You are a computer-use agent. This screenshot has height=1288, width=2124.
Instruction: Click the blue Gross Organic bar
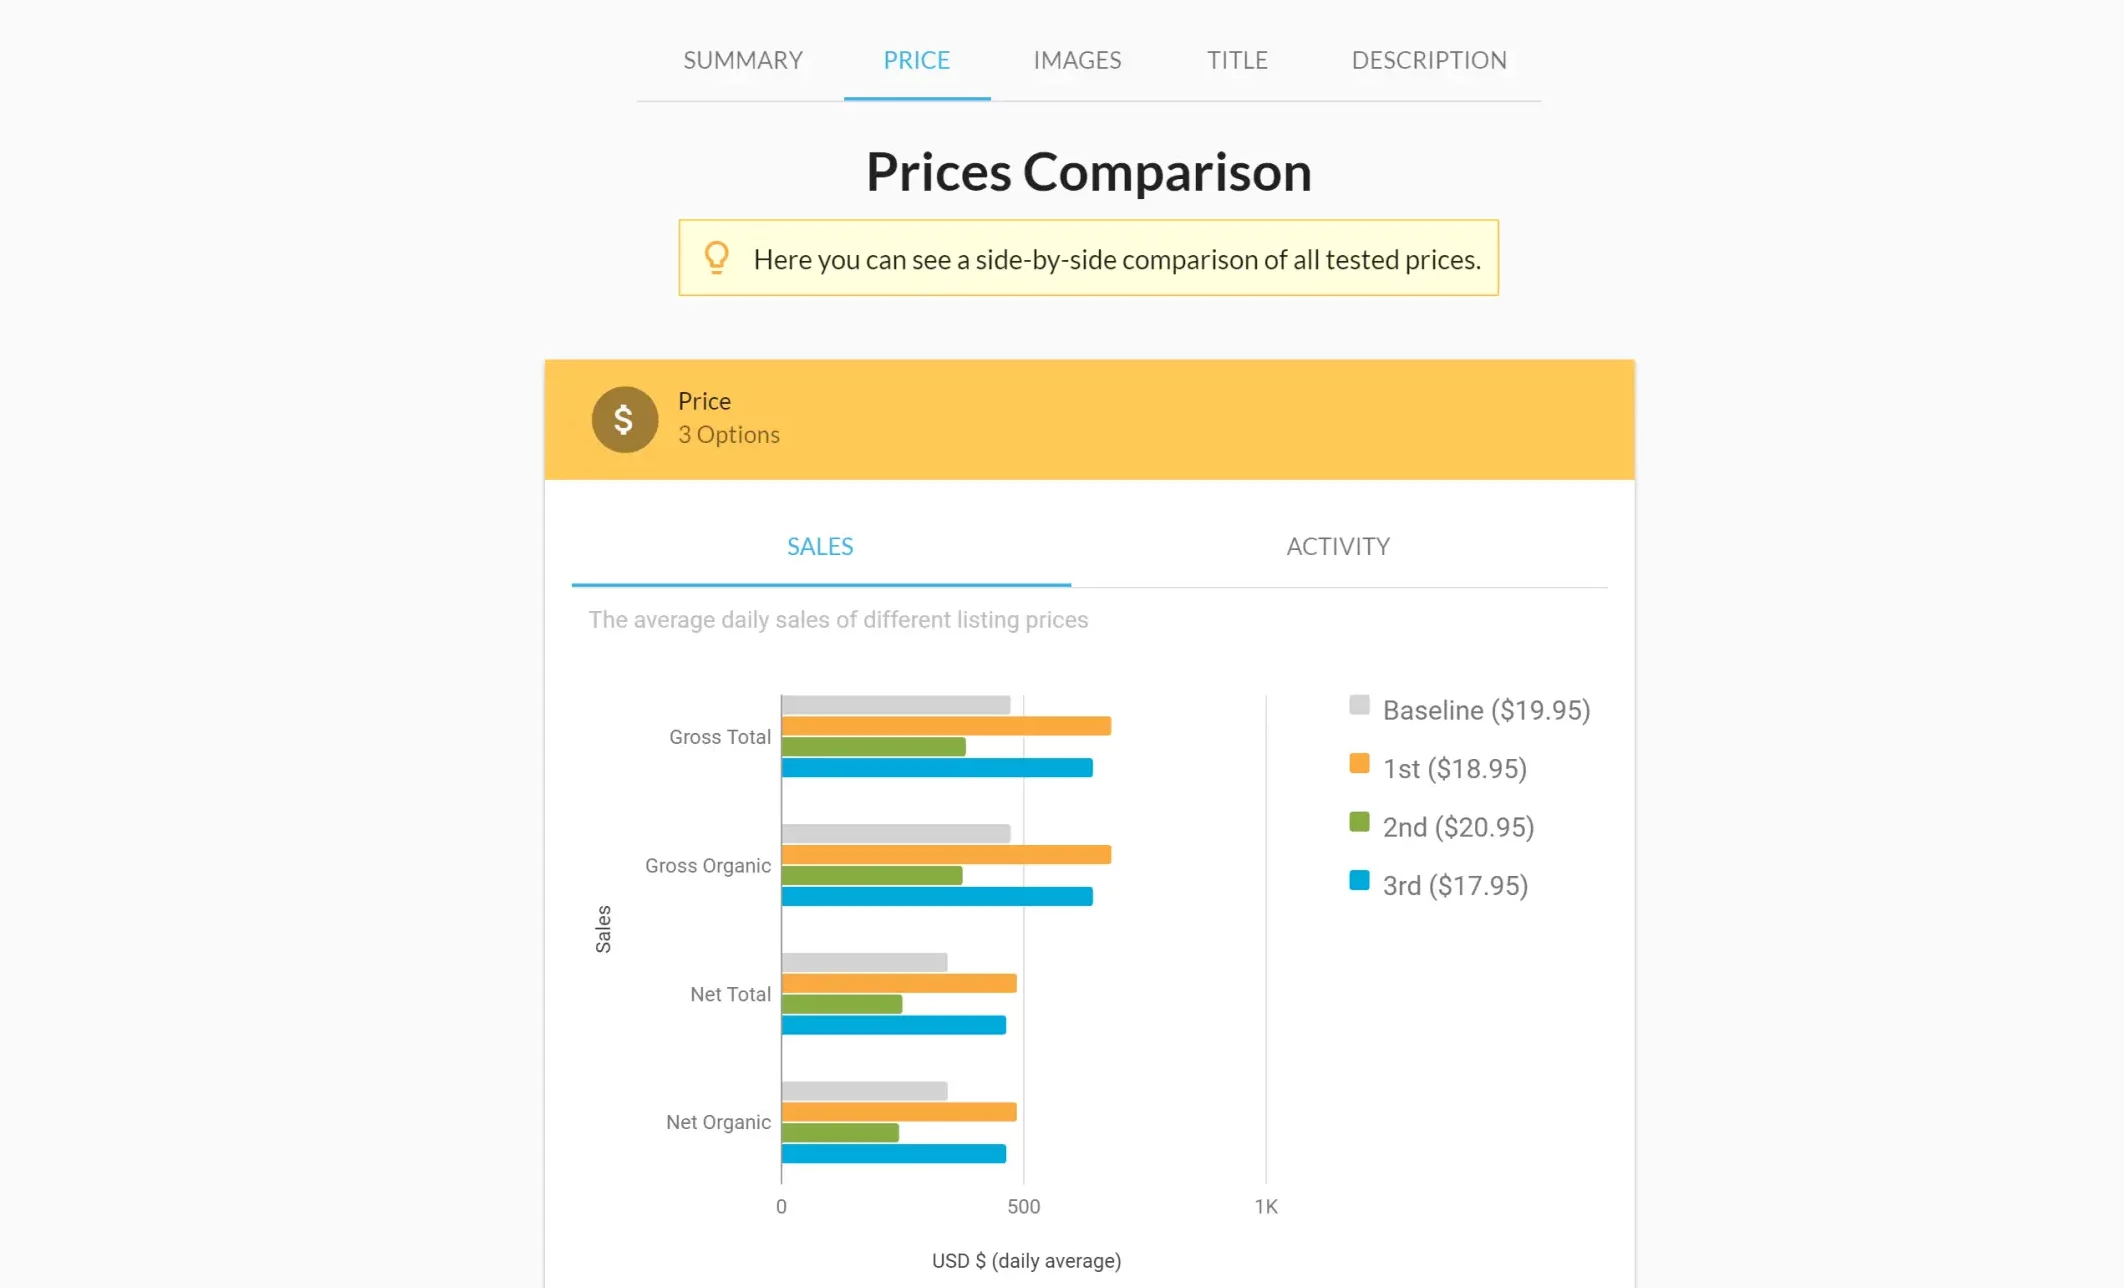(x=937, y=897)
